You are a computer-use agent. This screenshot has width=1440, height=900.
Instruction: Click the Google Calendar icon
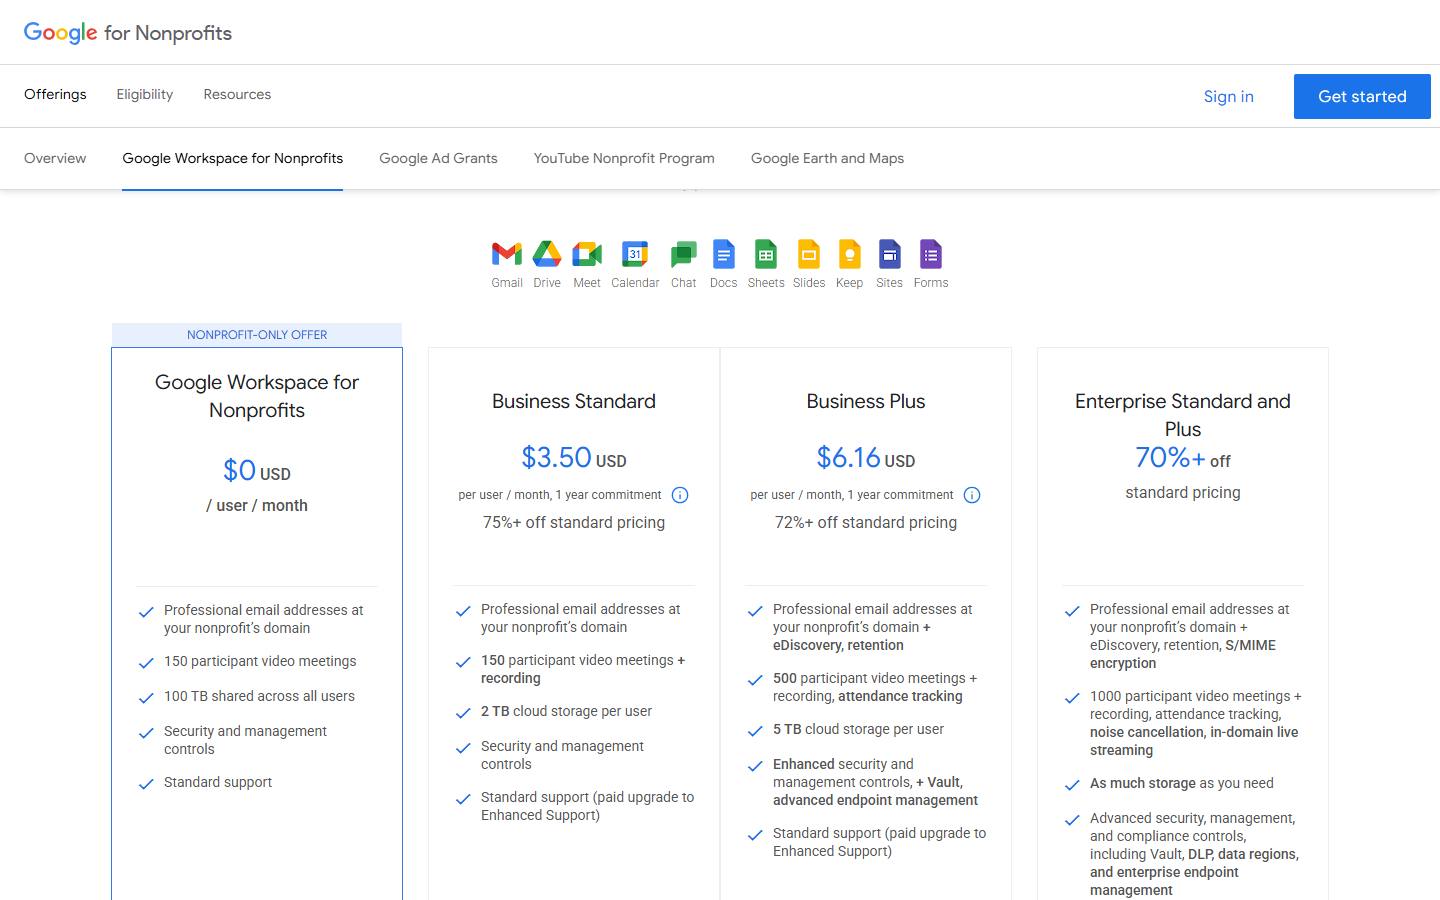635,255
